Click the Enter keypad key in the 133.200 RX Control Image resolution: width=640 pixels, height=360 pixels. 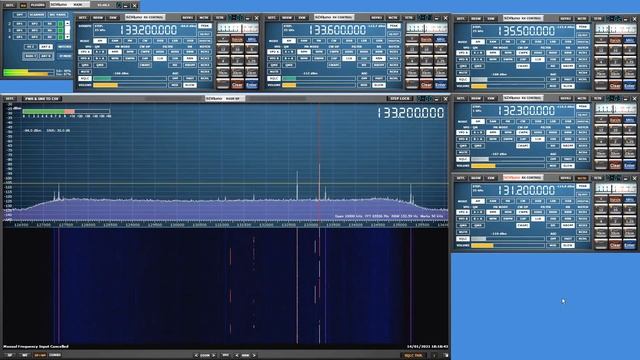pos(252,85)
